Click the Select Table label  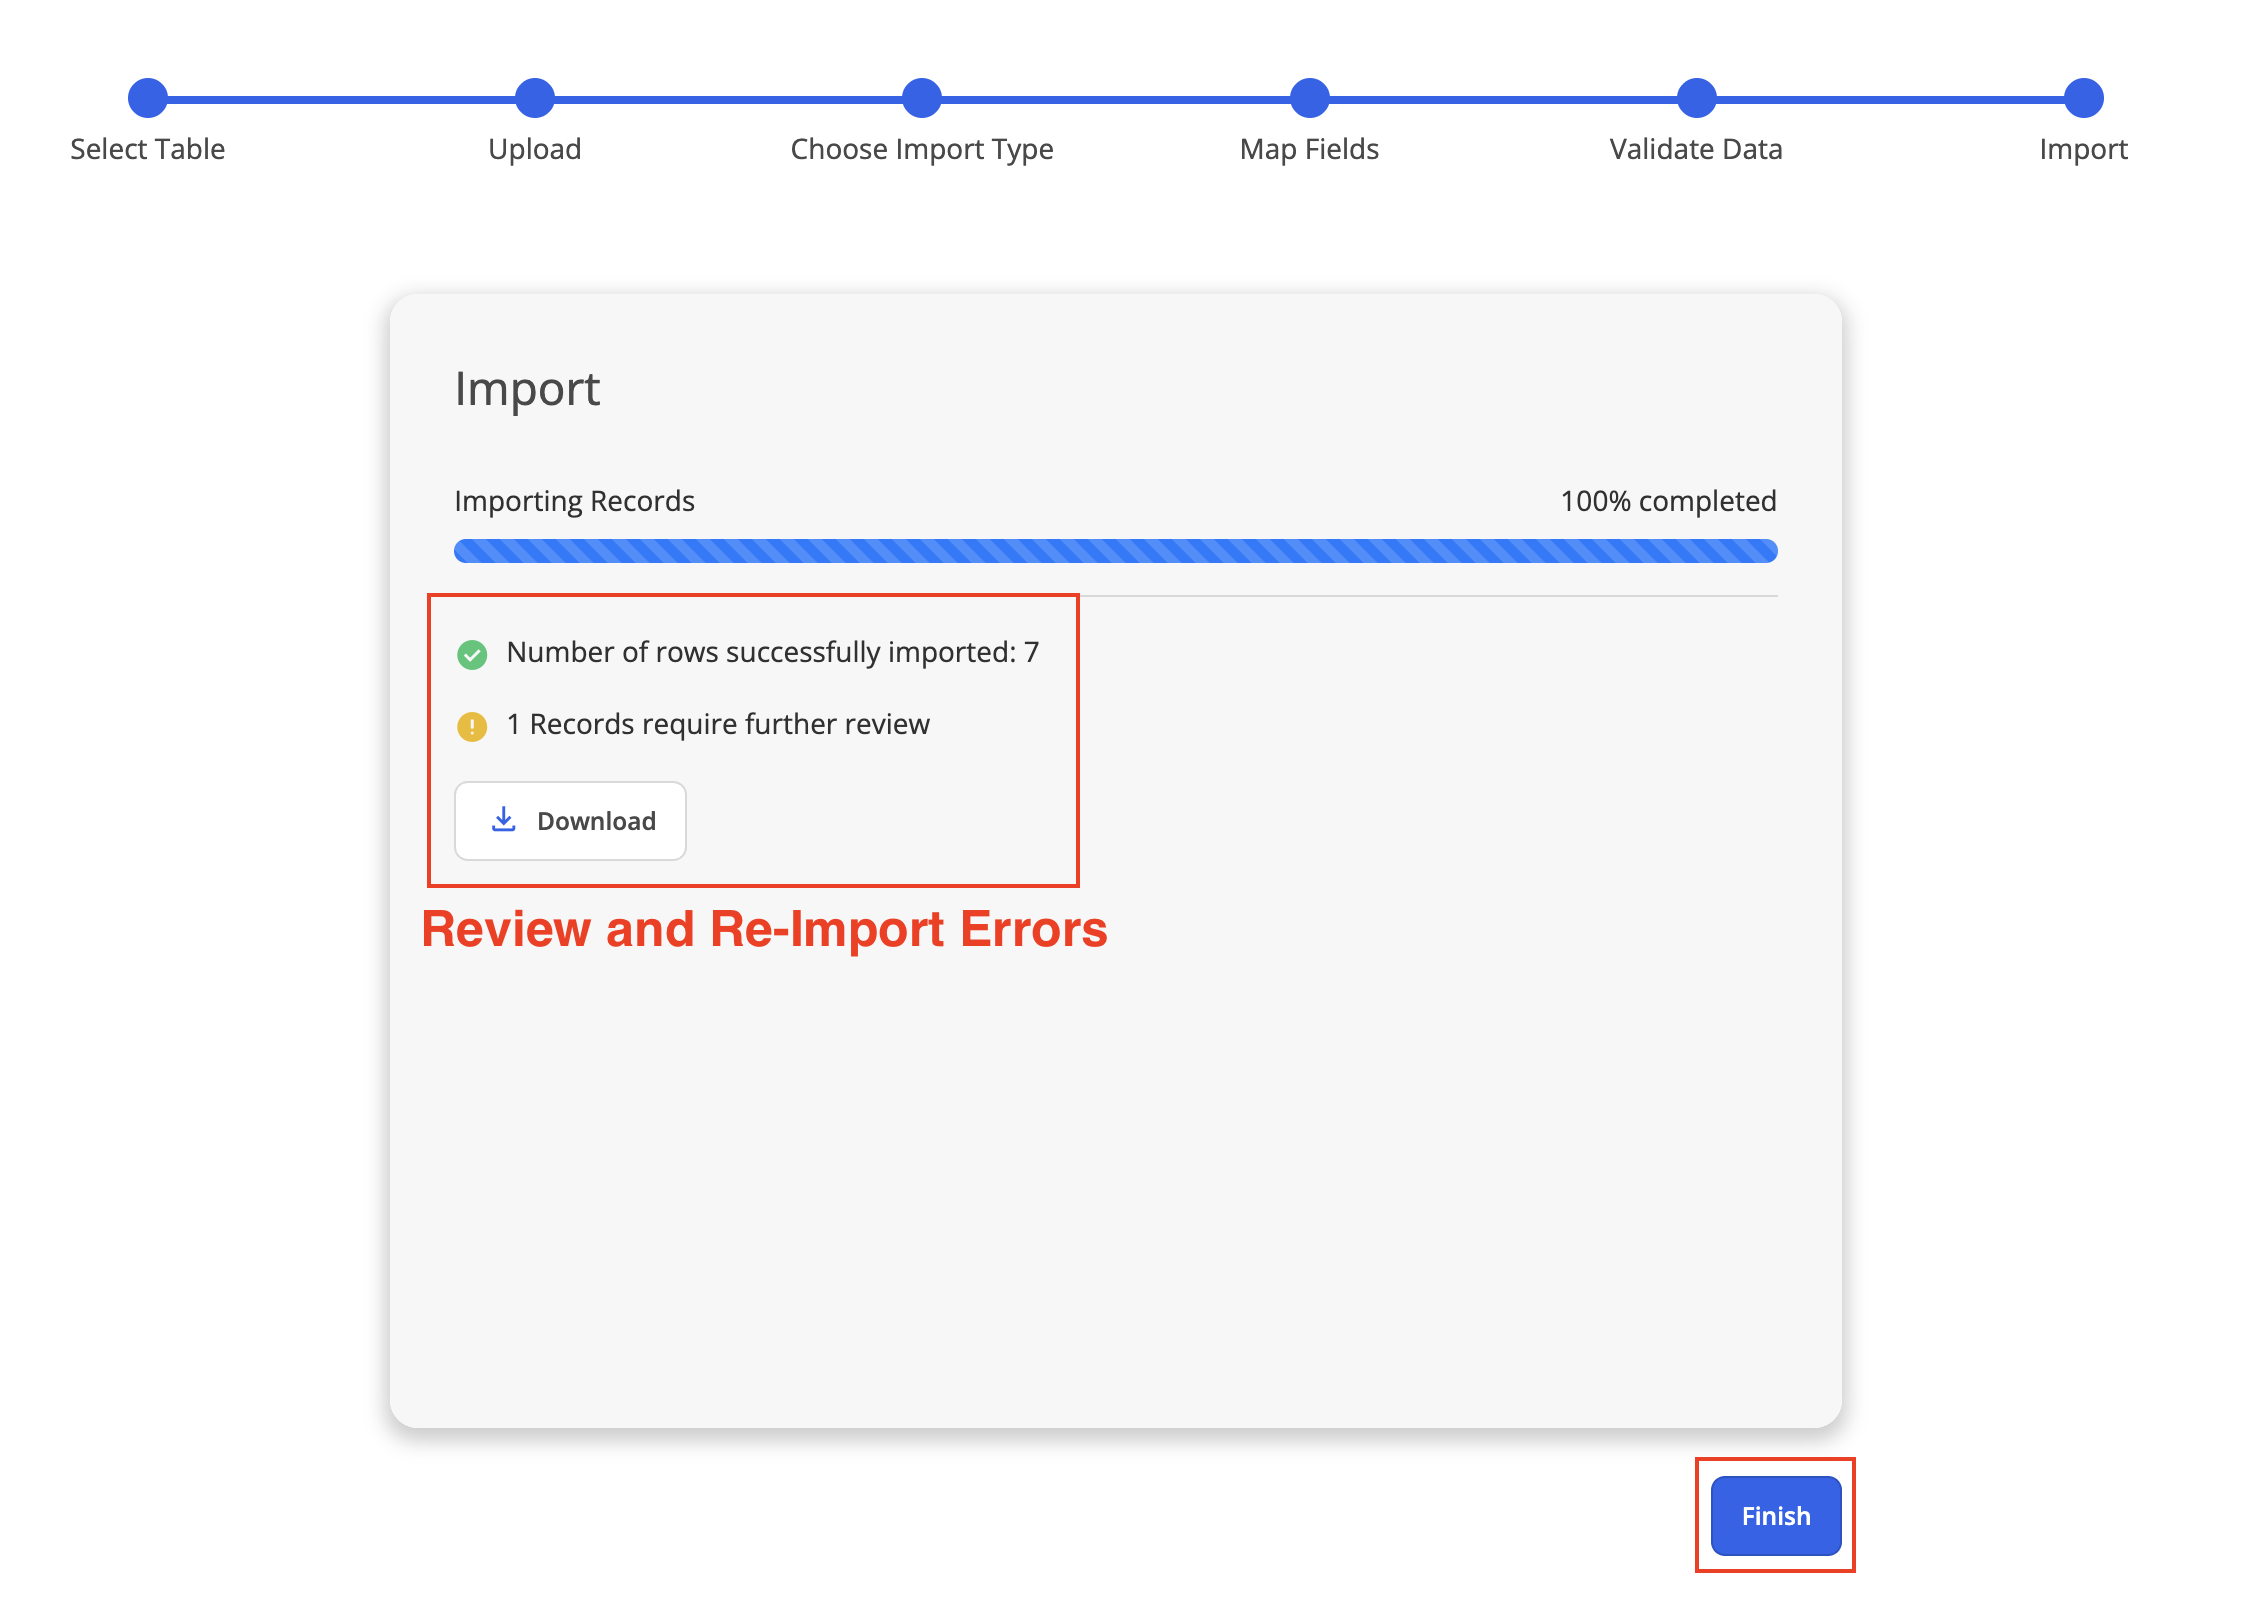coord(148,149)
